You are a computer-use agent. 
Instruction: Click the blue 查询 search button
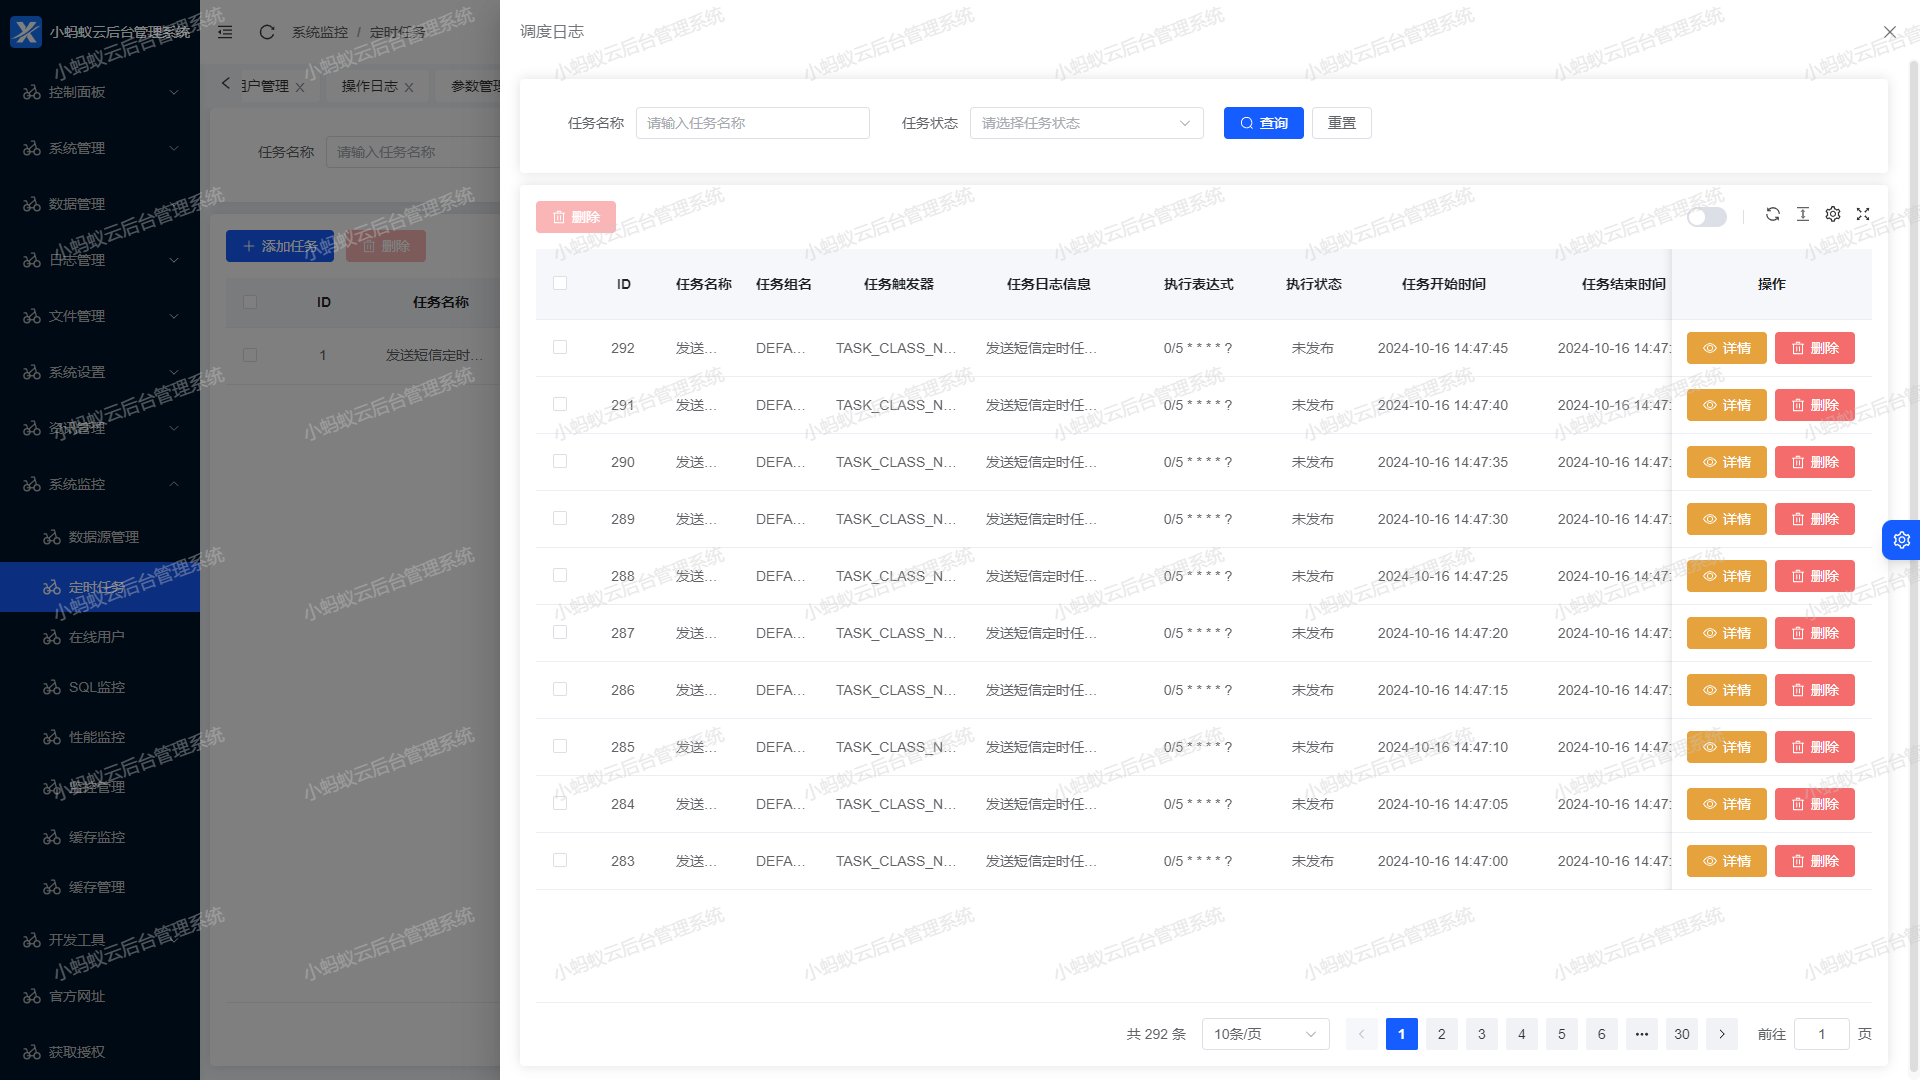(x=1264, y=123)
